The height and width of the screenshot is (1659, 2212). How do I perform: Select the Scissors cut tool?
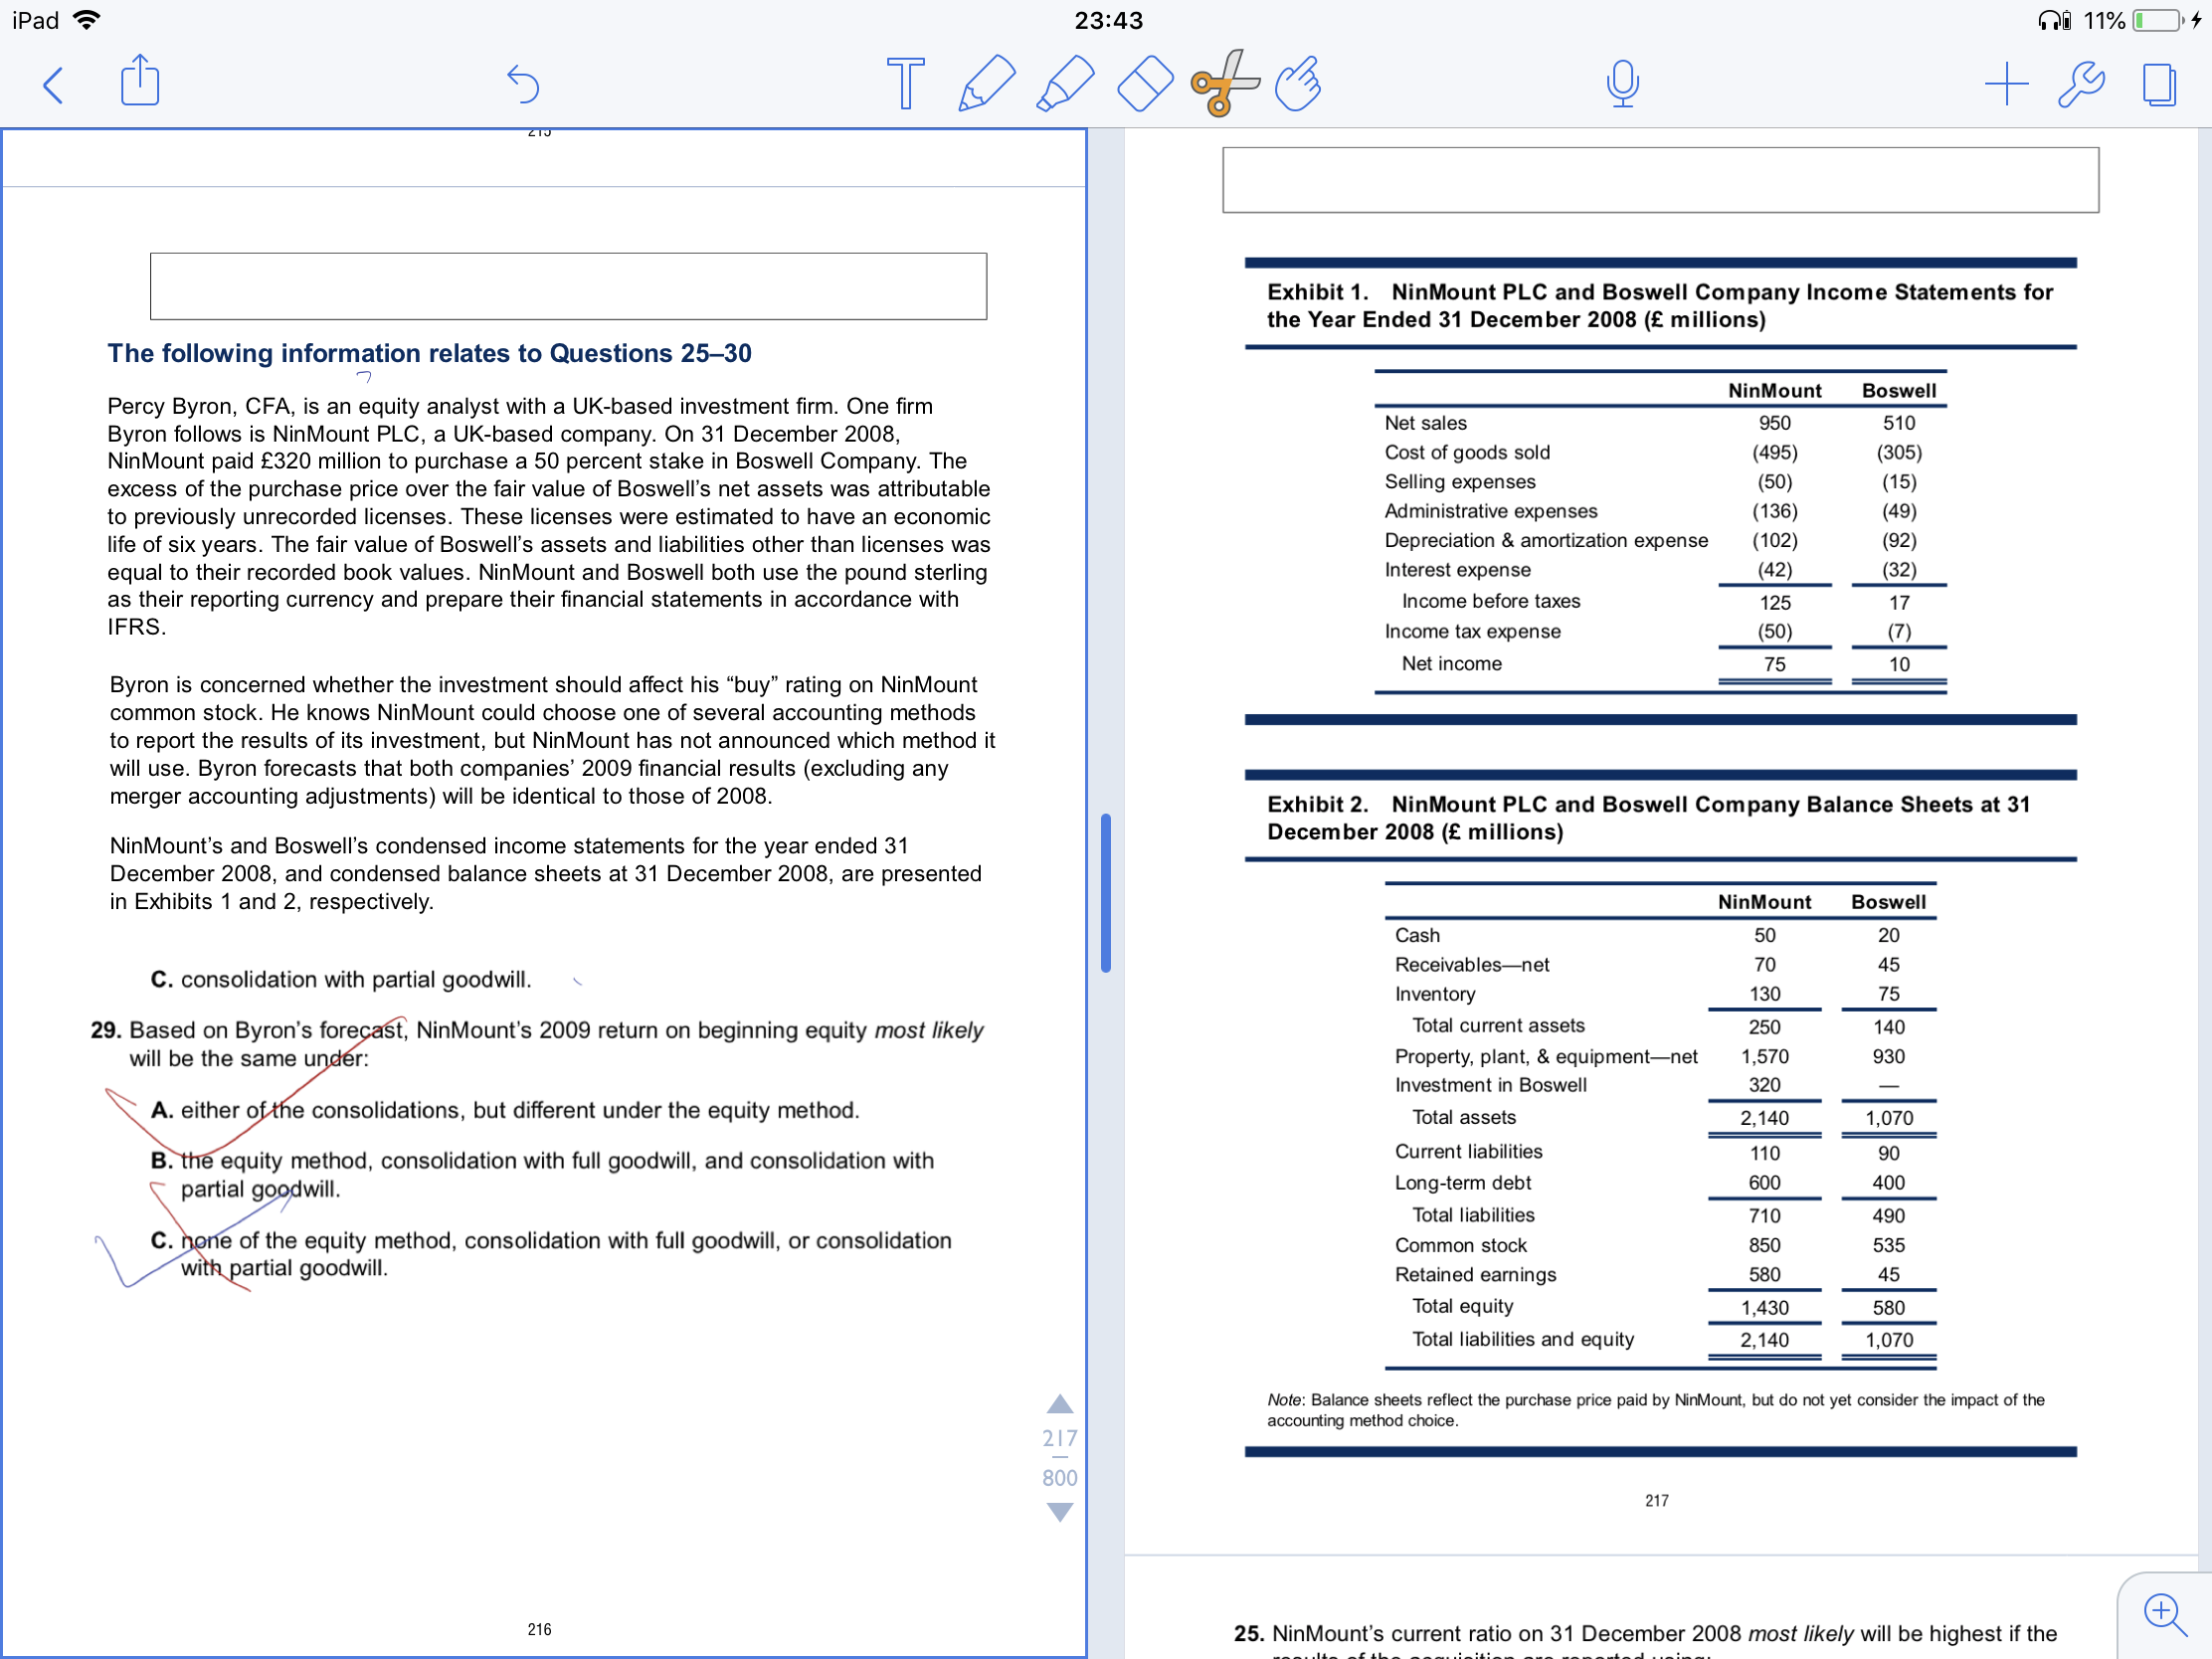pos(1224,83)
